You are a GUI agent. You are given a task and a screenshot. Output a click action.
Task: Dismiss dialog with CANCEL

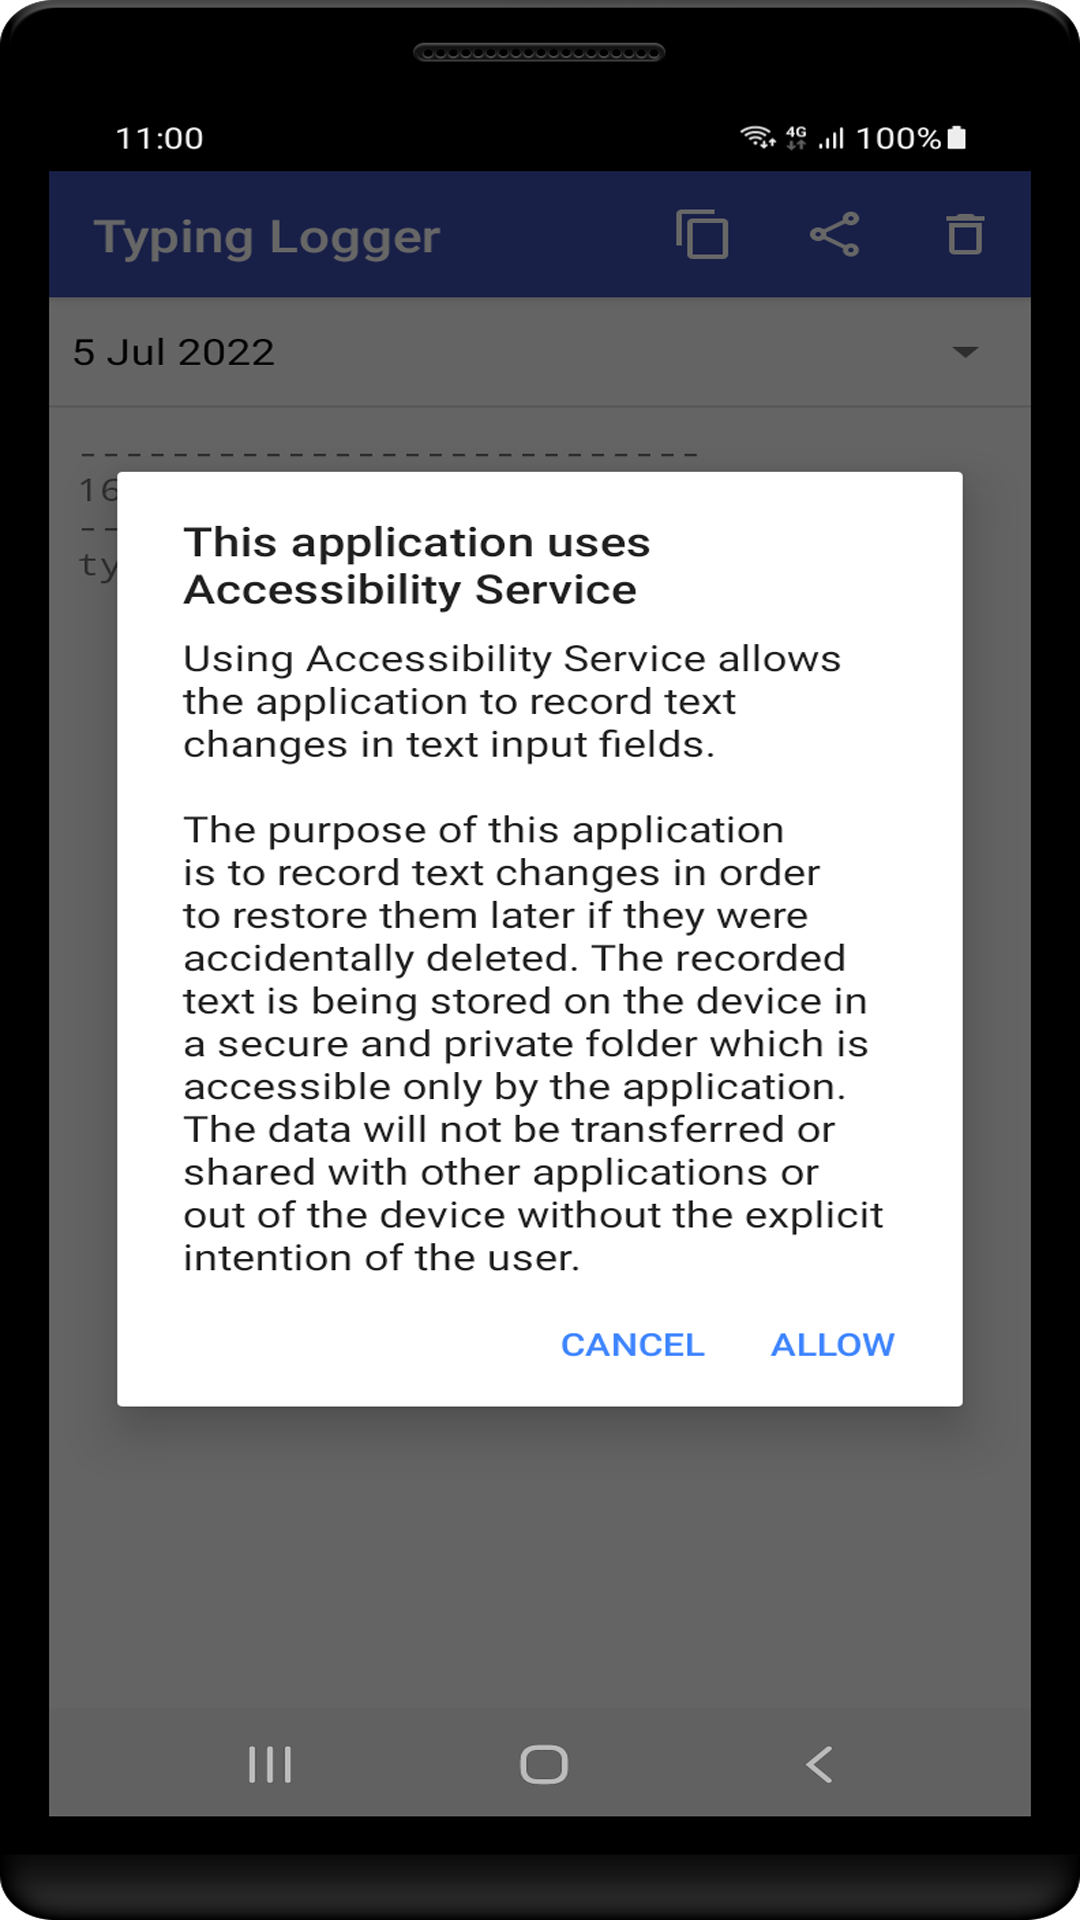click(x=632, y=1345)
